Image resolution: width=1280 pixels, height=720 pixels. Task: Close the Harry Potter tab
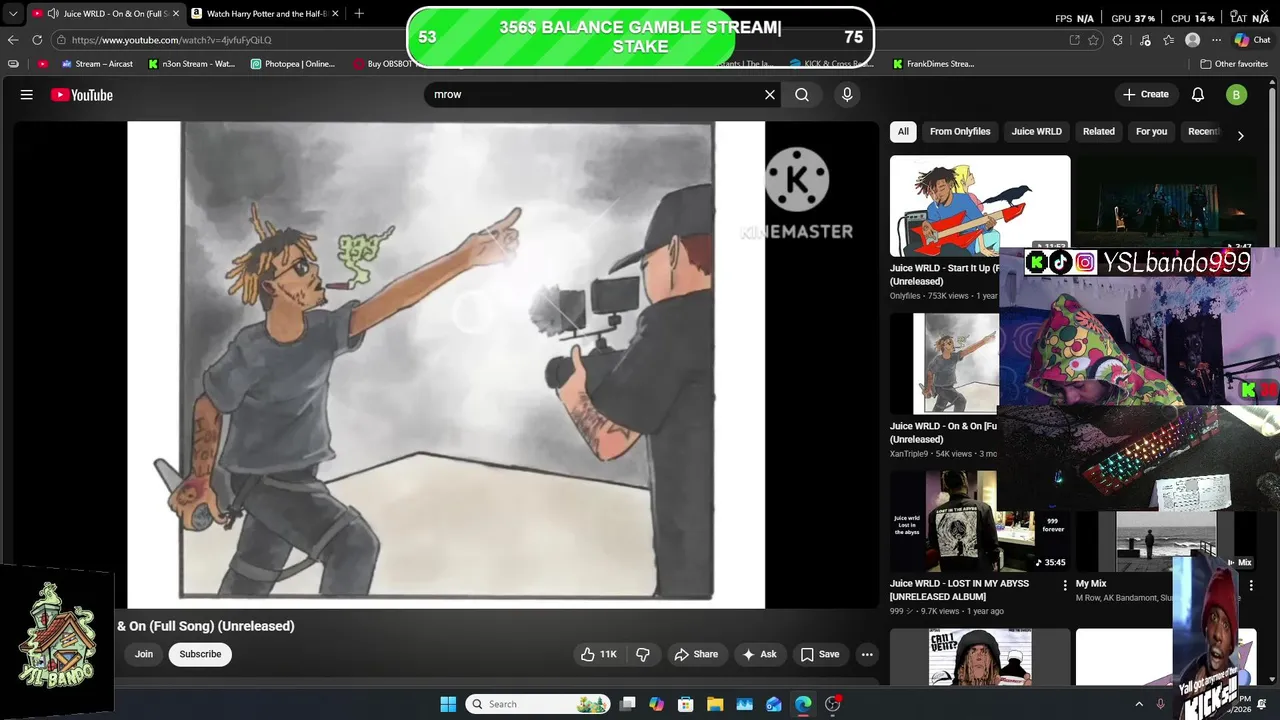[x=335, y=14]
